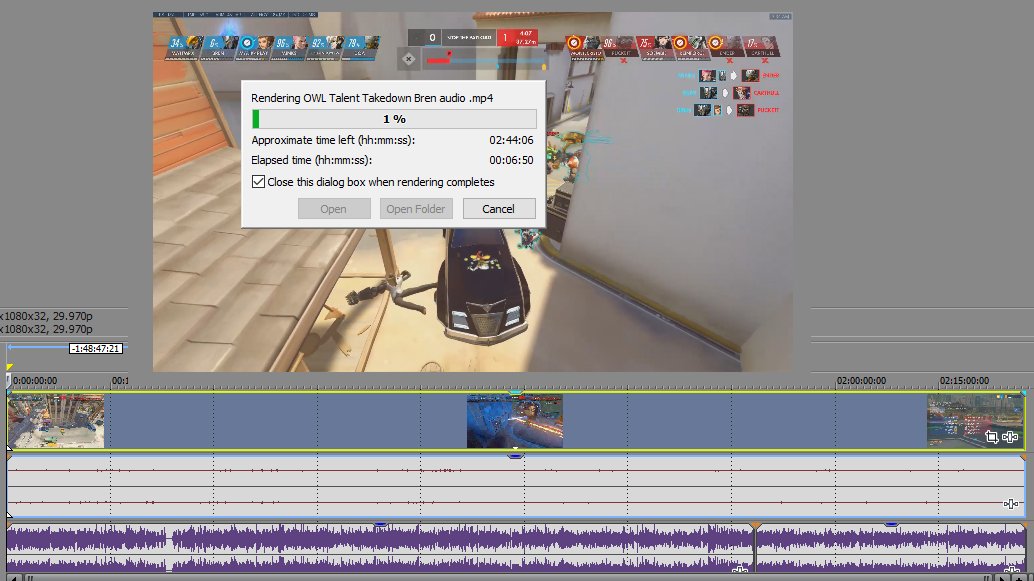The width and height of the screenshot is (1034, 581).
Task: Select the first purple waveform audio event
Action: [380, 547]
